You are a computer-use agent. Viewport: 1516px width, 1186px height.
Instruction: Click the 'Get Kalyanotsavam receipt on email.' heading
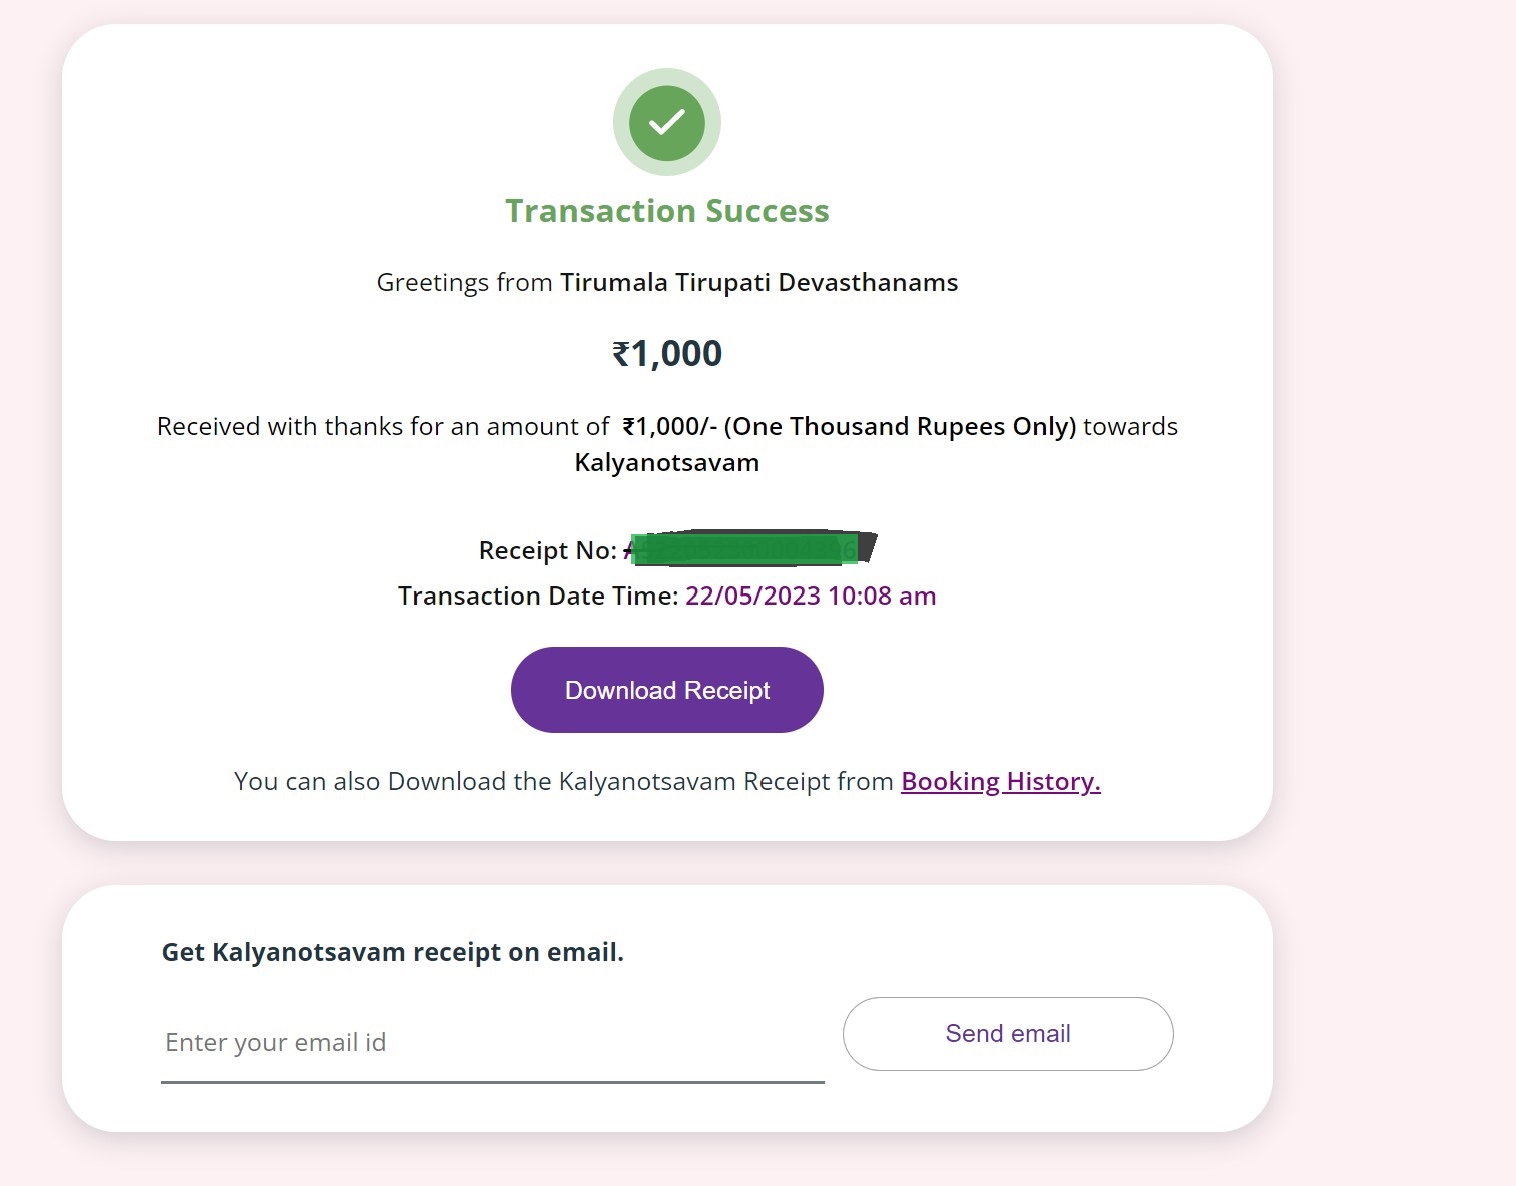point(393,952)
